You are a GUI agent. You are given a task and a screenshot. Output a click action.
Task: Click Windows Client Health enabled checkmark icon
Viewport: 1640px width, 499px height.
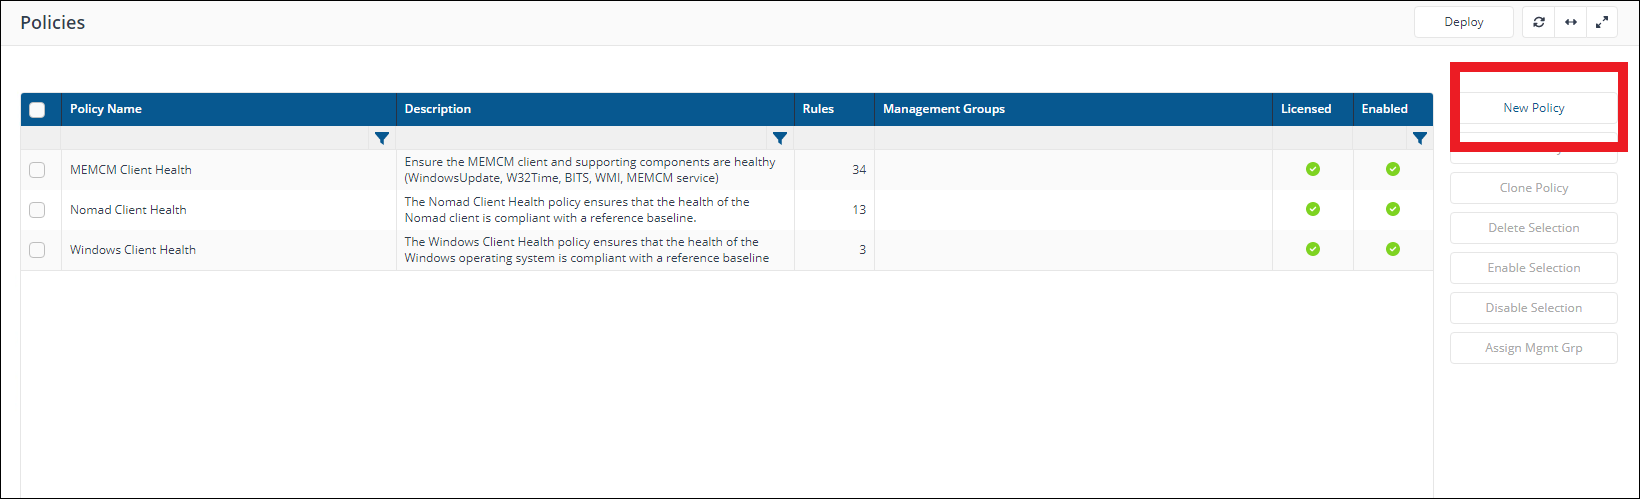point(1392,249)
